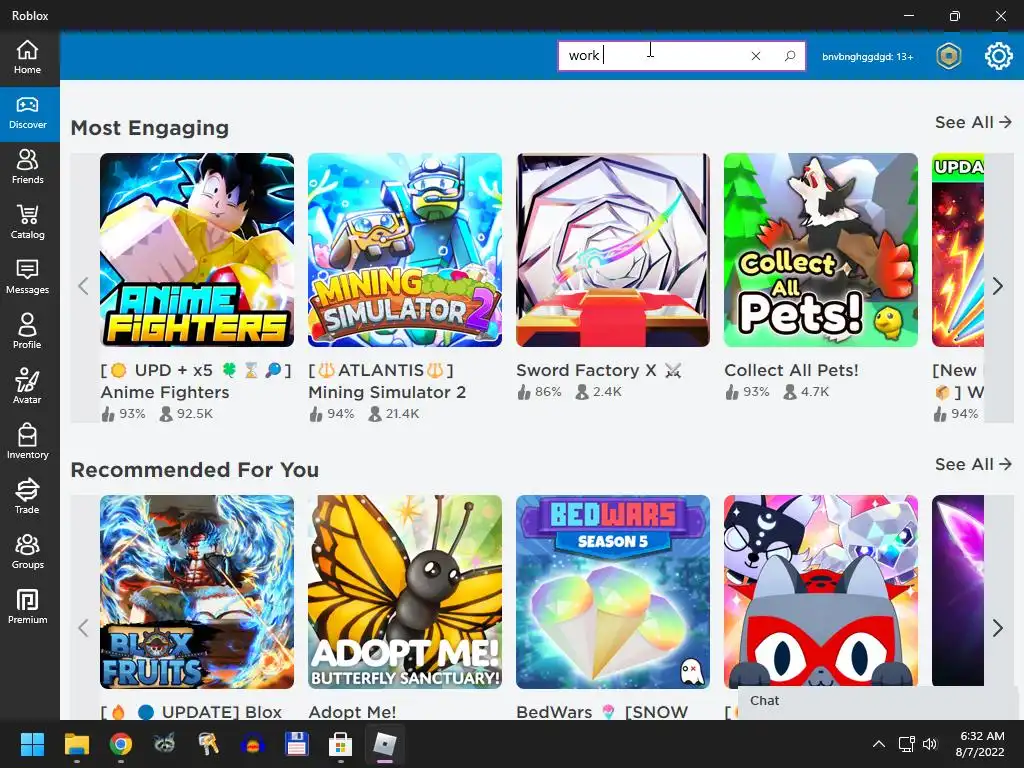View your Profile page
Image resolution: width=1024 pixels, height=768 pixels.
click(27, 332)
